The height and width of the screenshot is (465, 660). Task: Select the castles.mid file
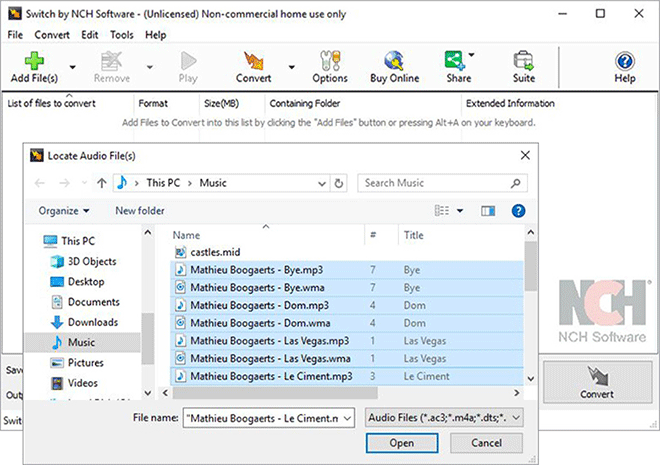[x=346, y=252]
